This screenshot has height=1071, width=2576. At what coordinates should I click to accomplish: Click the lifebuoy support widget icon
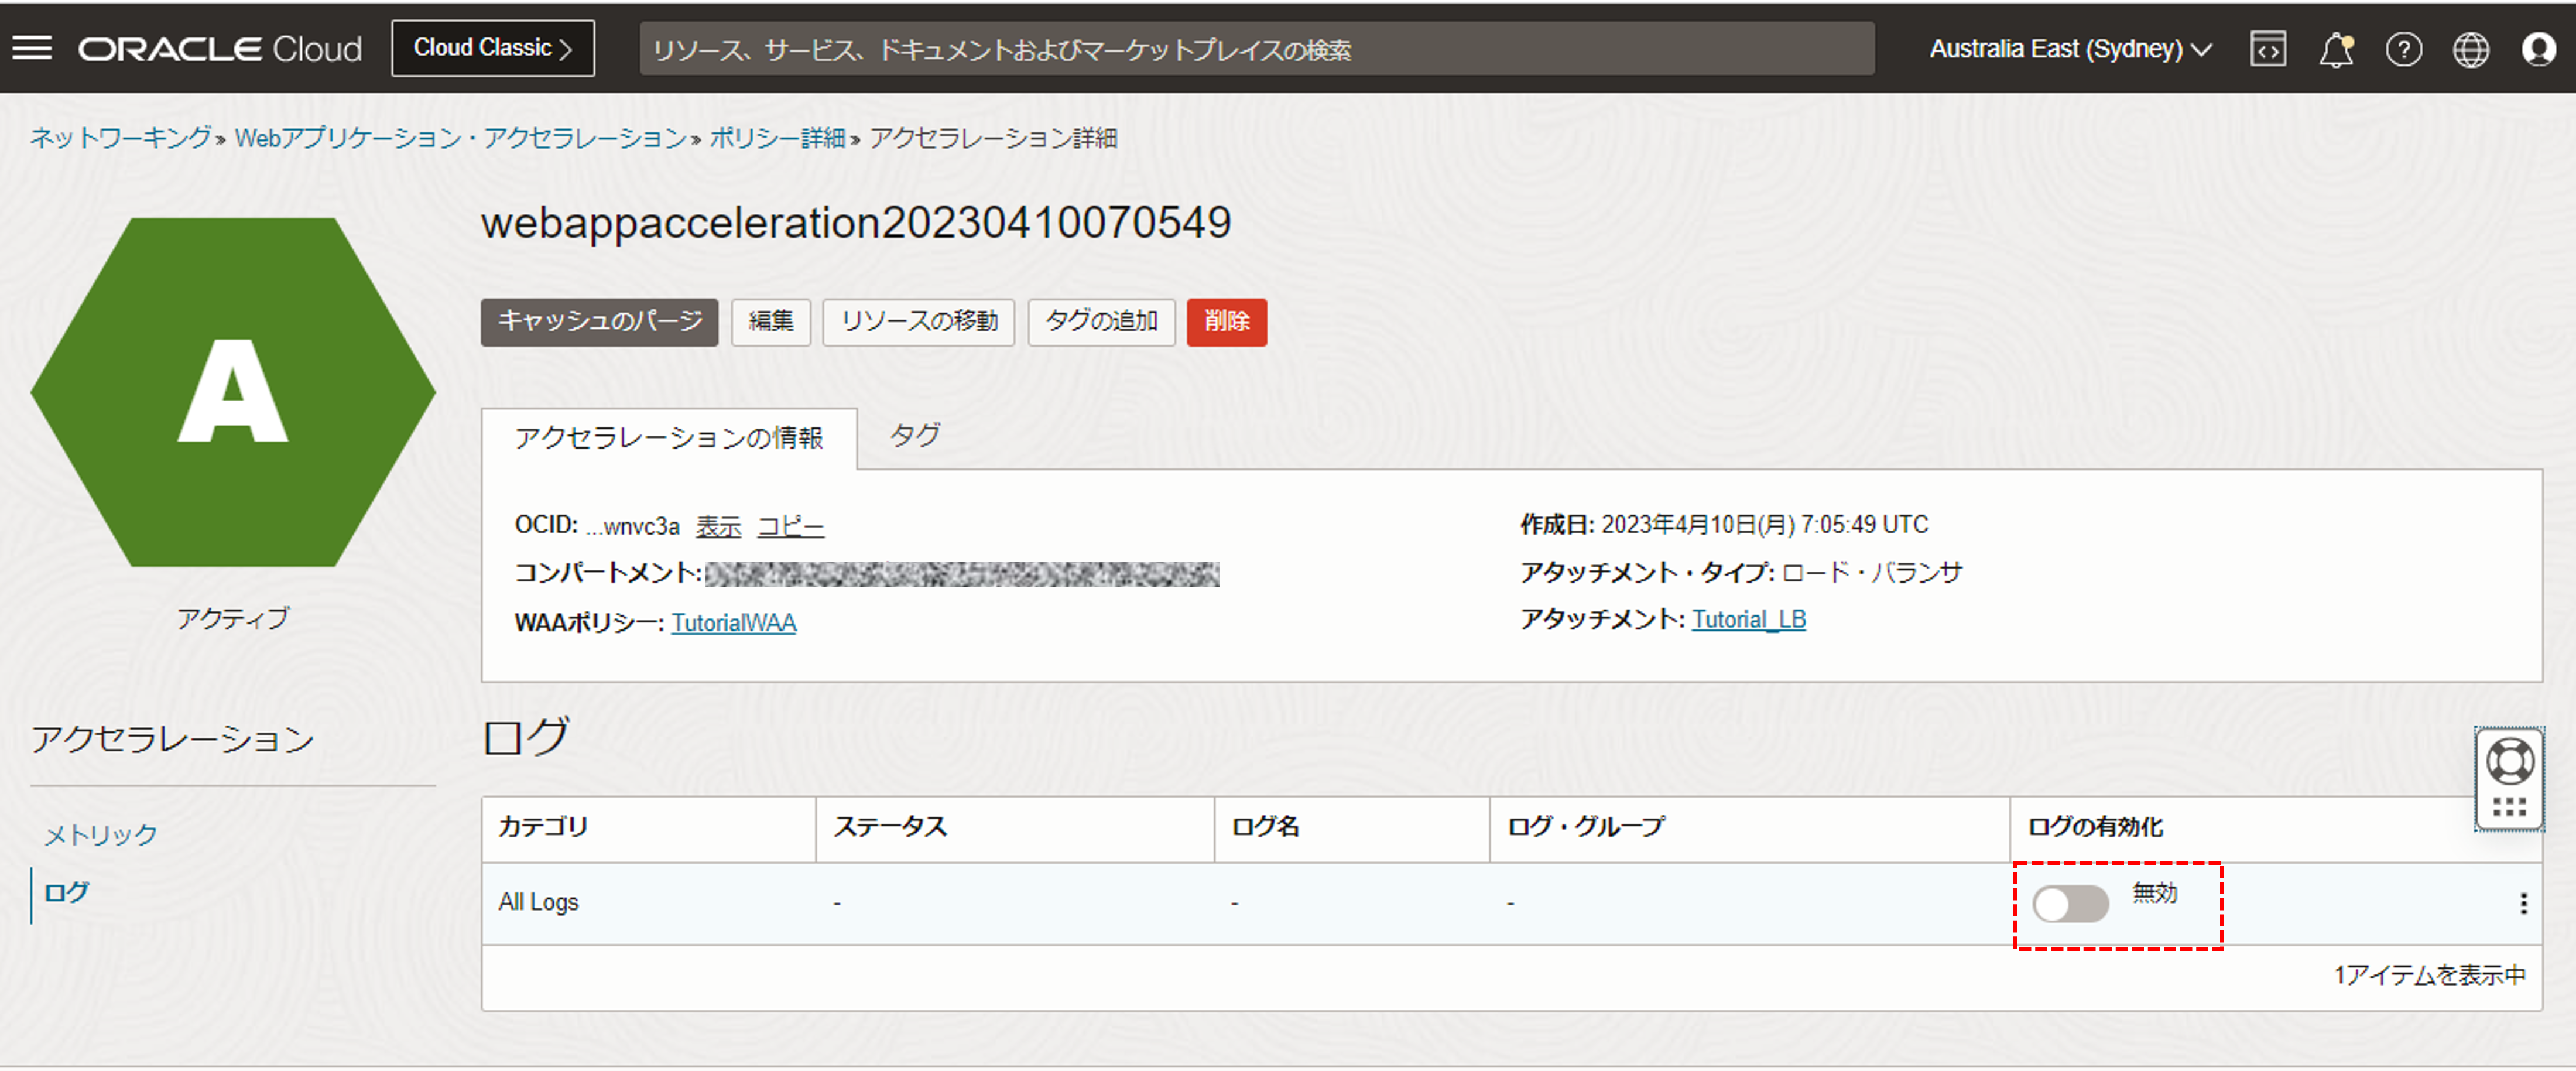pos(2509,762)
